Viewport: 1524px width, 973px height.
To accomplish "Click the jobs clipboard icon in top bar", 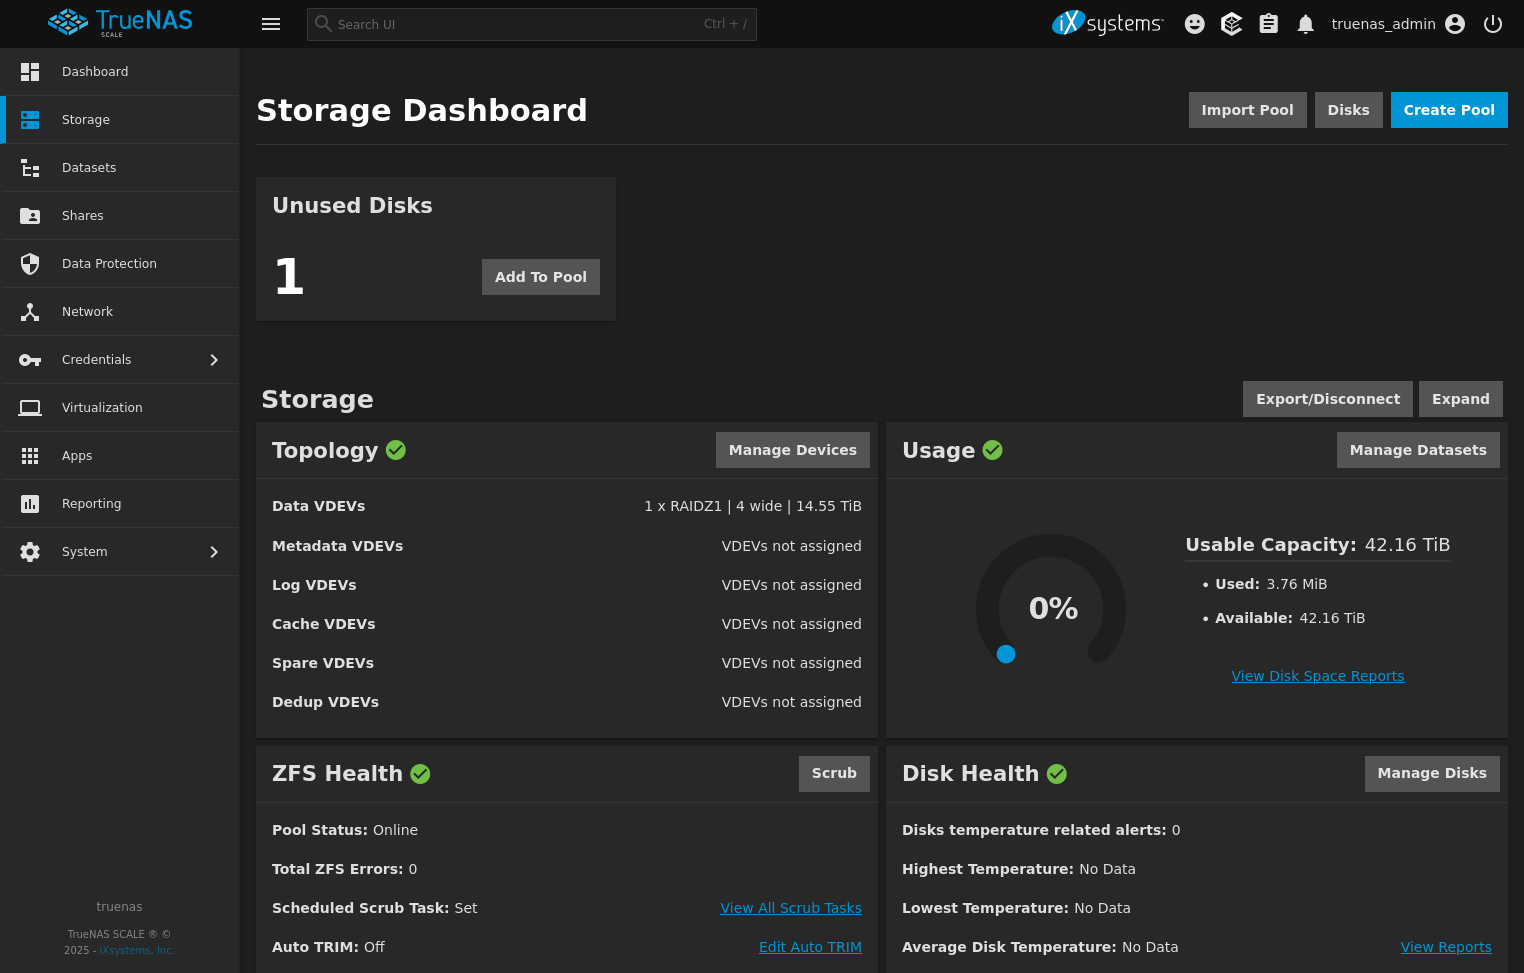I will (x=1268, y=24).
